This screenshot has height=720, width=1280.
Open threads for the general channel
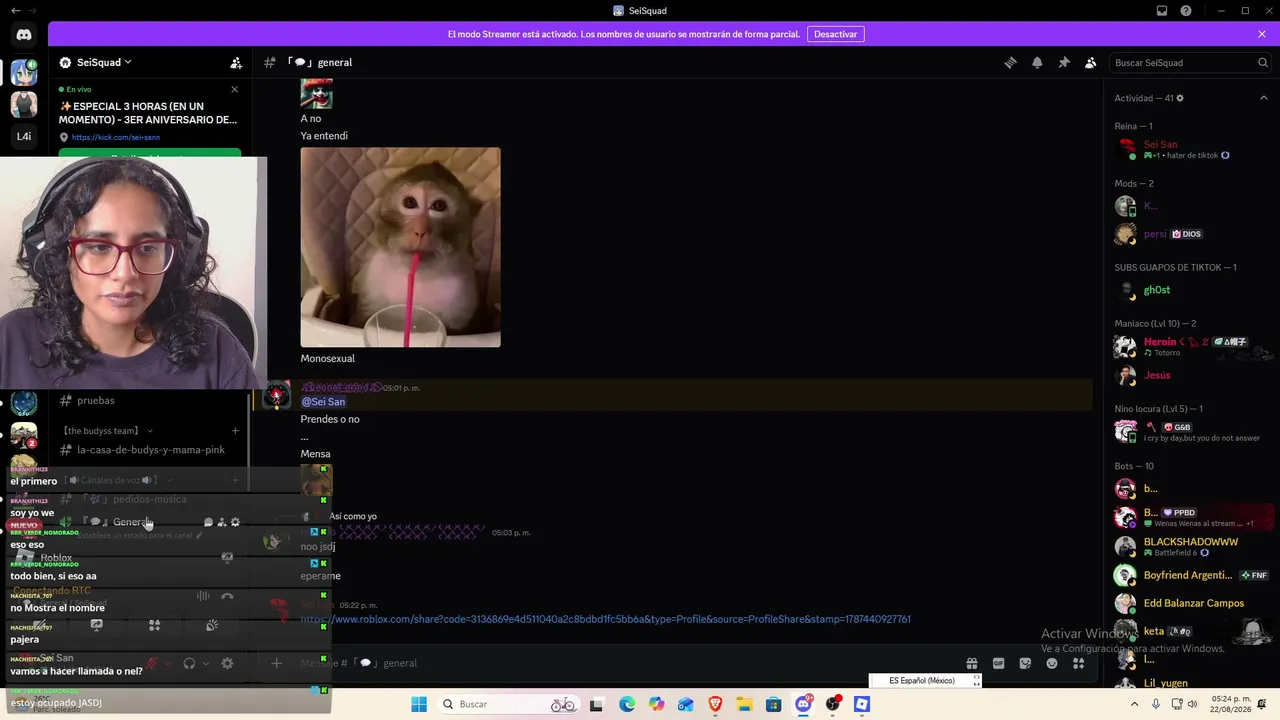1010,62
